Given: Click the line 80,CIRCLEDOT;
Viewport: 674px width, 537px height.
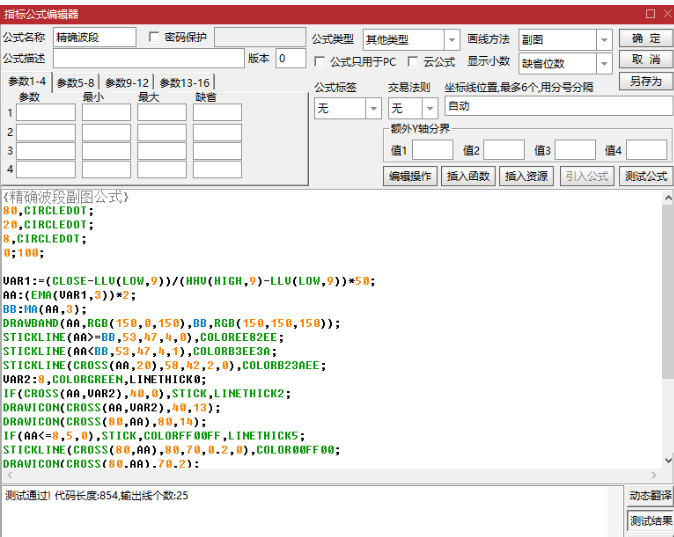Looking at the screenshot, I should pyautogui.click(x=48, y=211).
